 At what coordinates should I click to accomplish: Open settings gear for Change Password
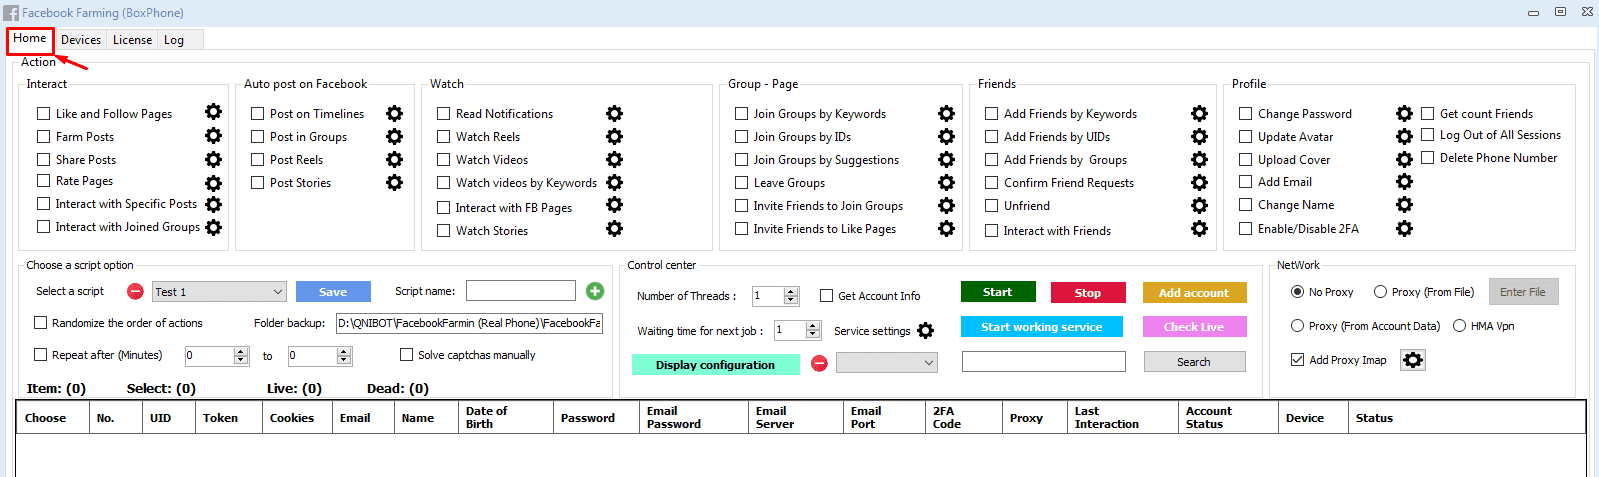(1404, 114)
